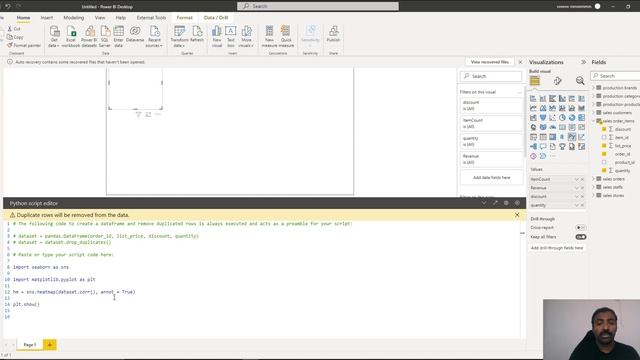Uncheck the order_id field checkbox
This screenshot has width=640, height=360.
[x=604, y=154]
